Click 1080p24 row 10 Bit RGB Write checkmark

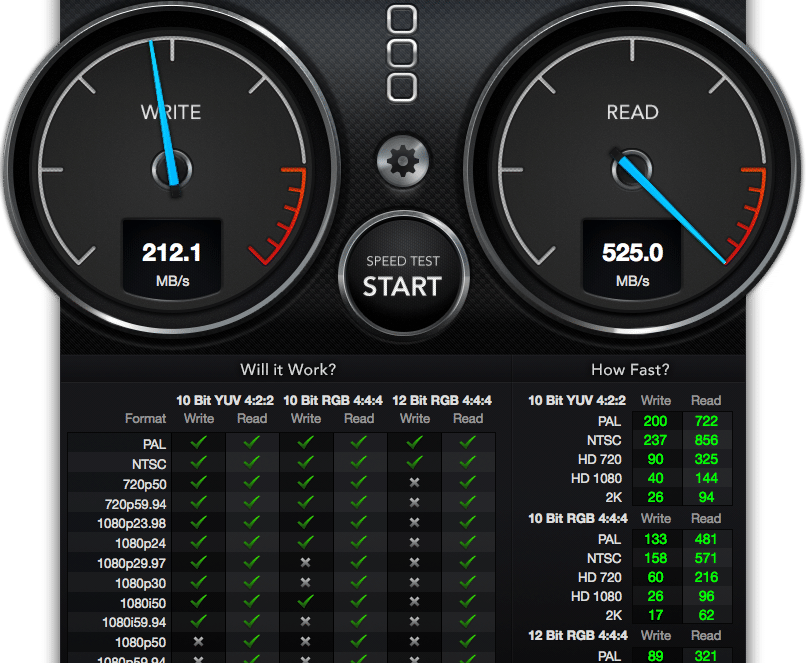click(305, 542)
